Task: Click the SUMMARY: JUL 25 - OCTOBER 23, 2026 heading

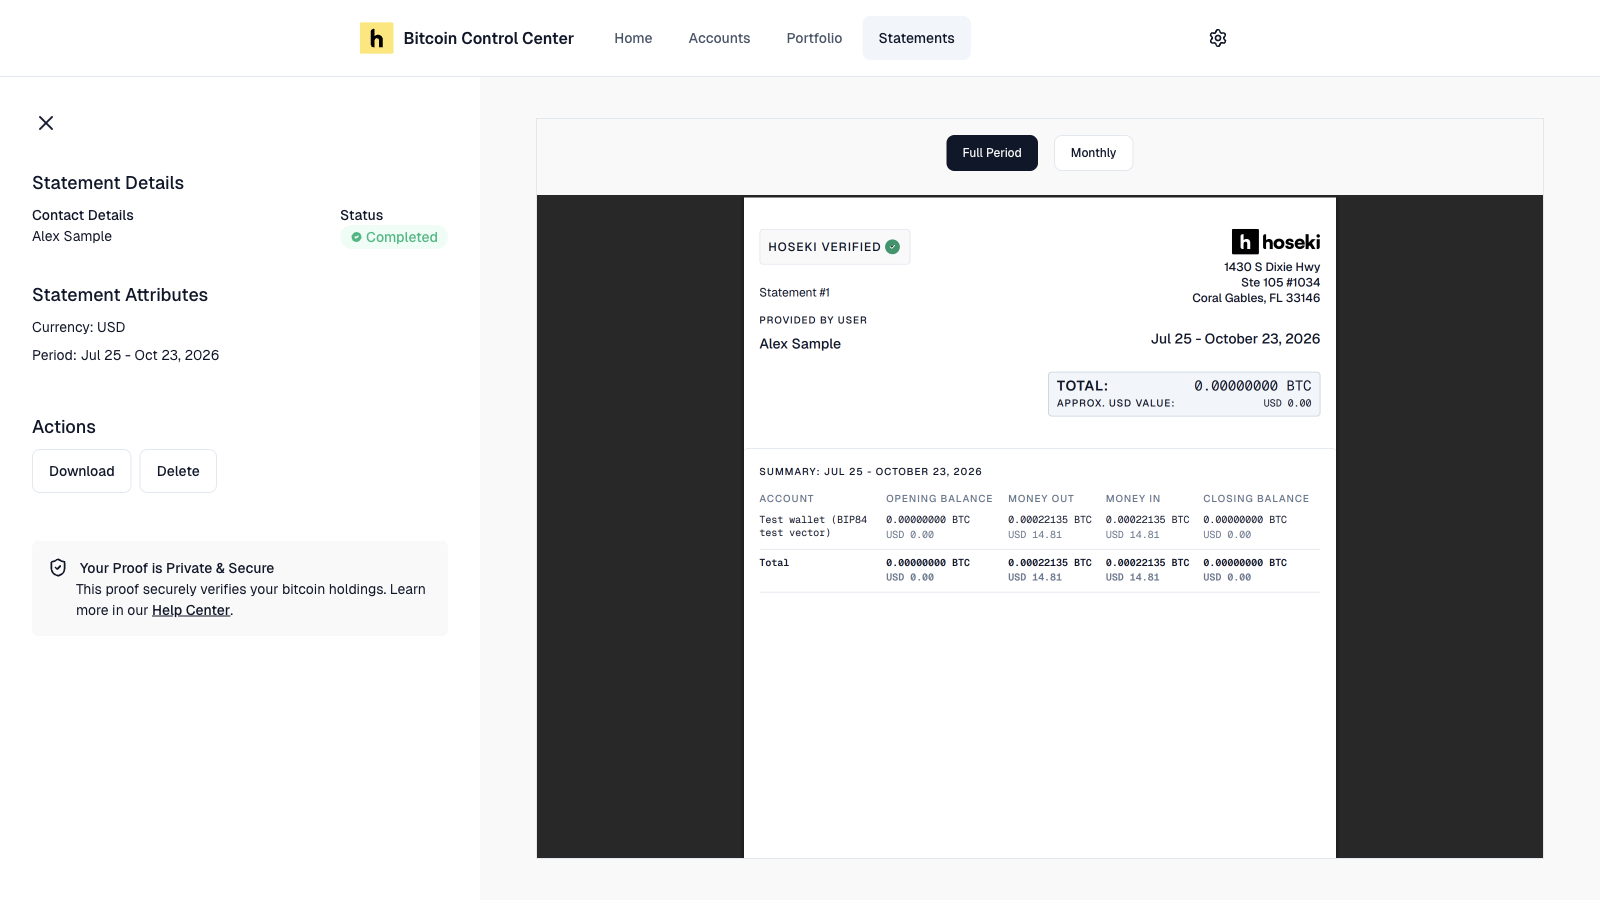Action: 870,472
